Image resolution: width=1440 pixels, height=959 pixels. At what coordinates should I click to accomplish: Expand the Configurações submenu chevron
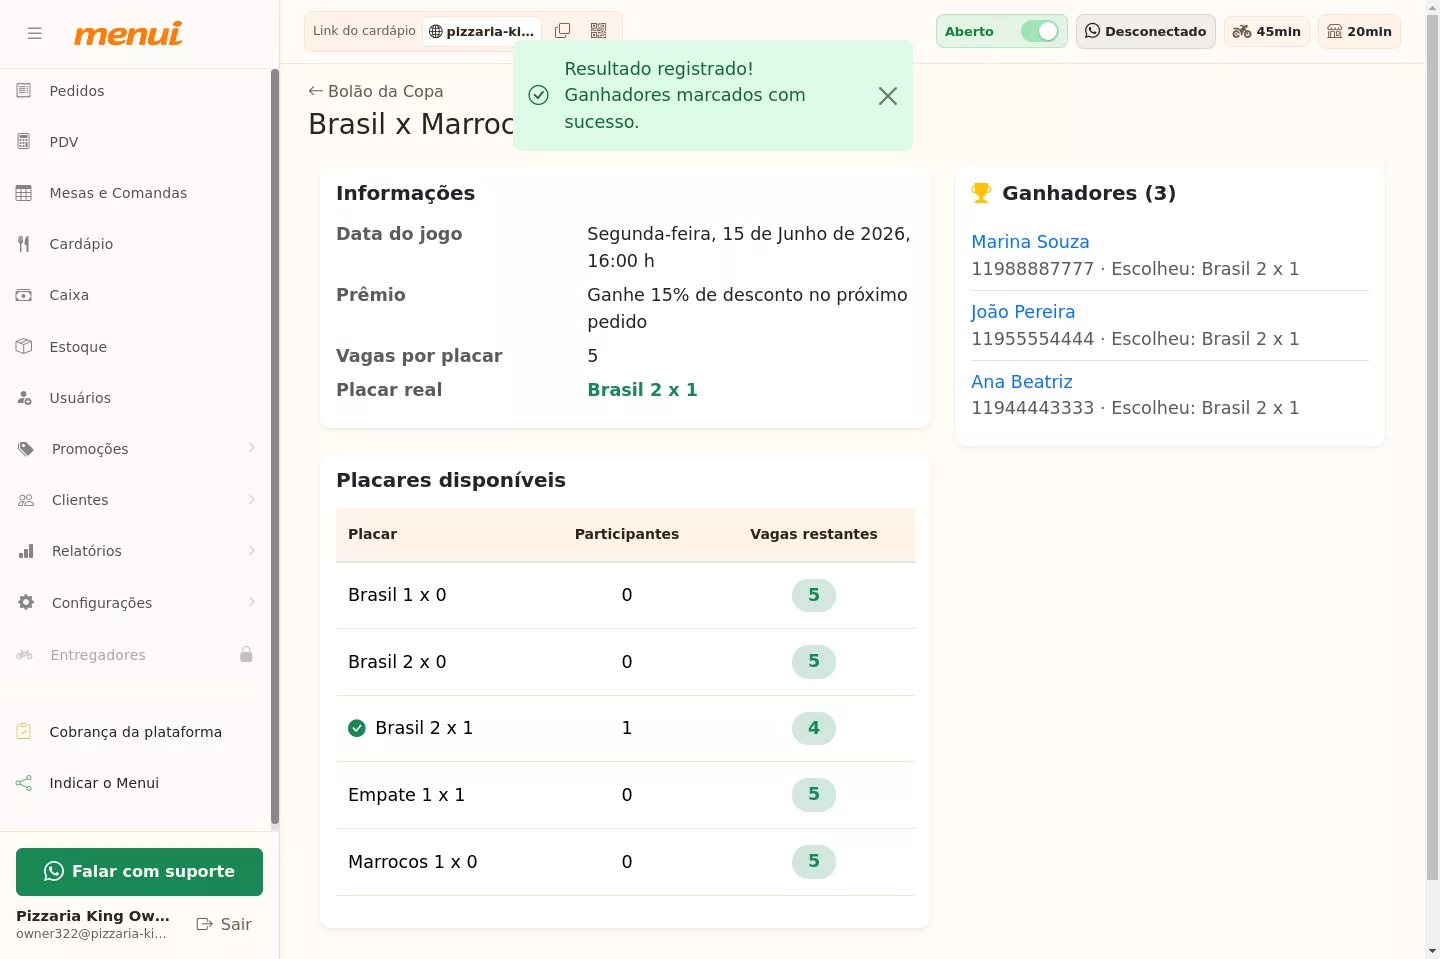252,602
